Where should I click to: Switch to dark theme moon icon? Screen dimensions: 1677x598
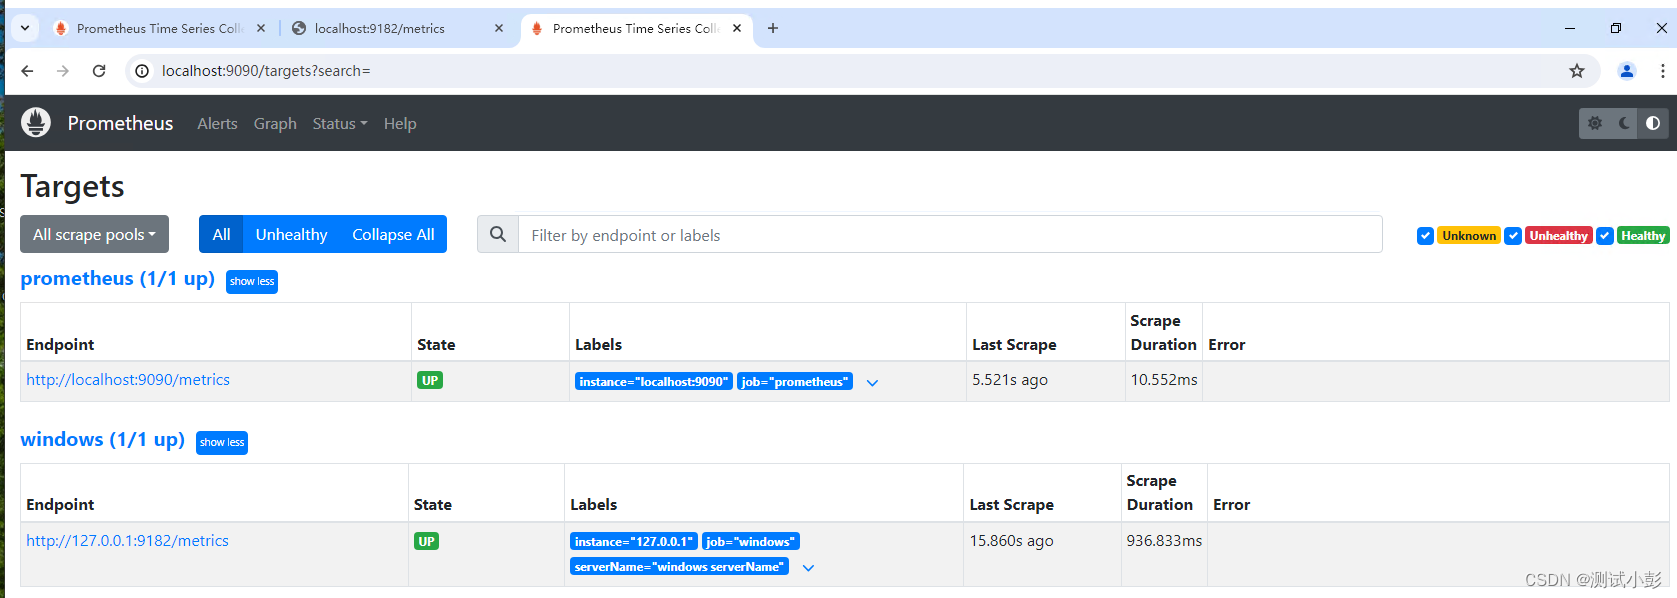pos(1624,123)
